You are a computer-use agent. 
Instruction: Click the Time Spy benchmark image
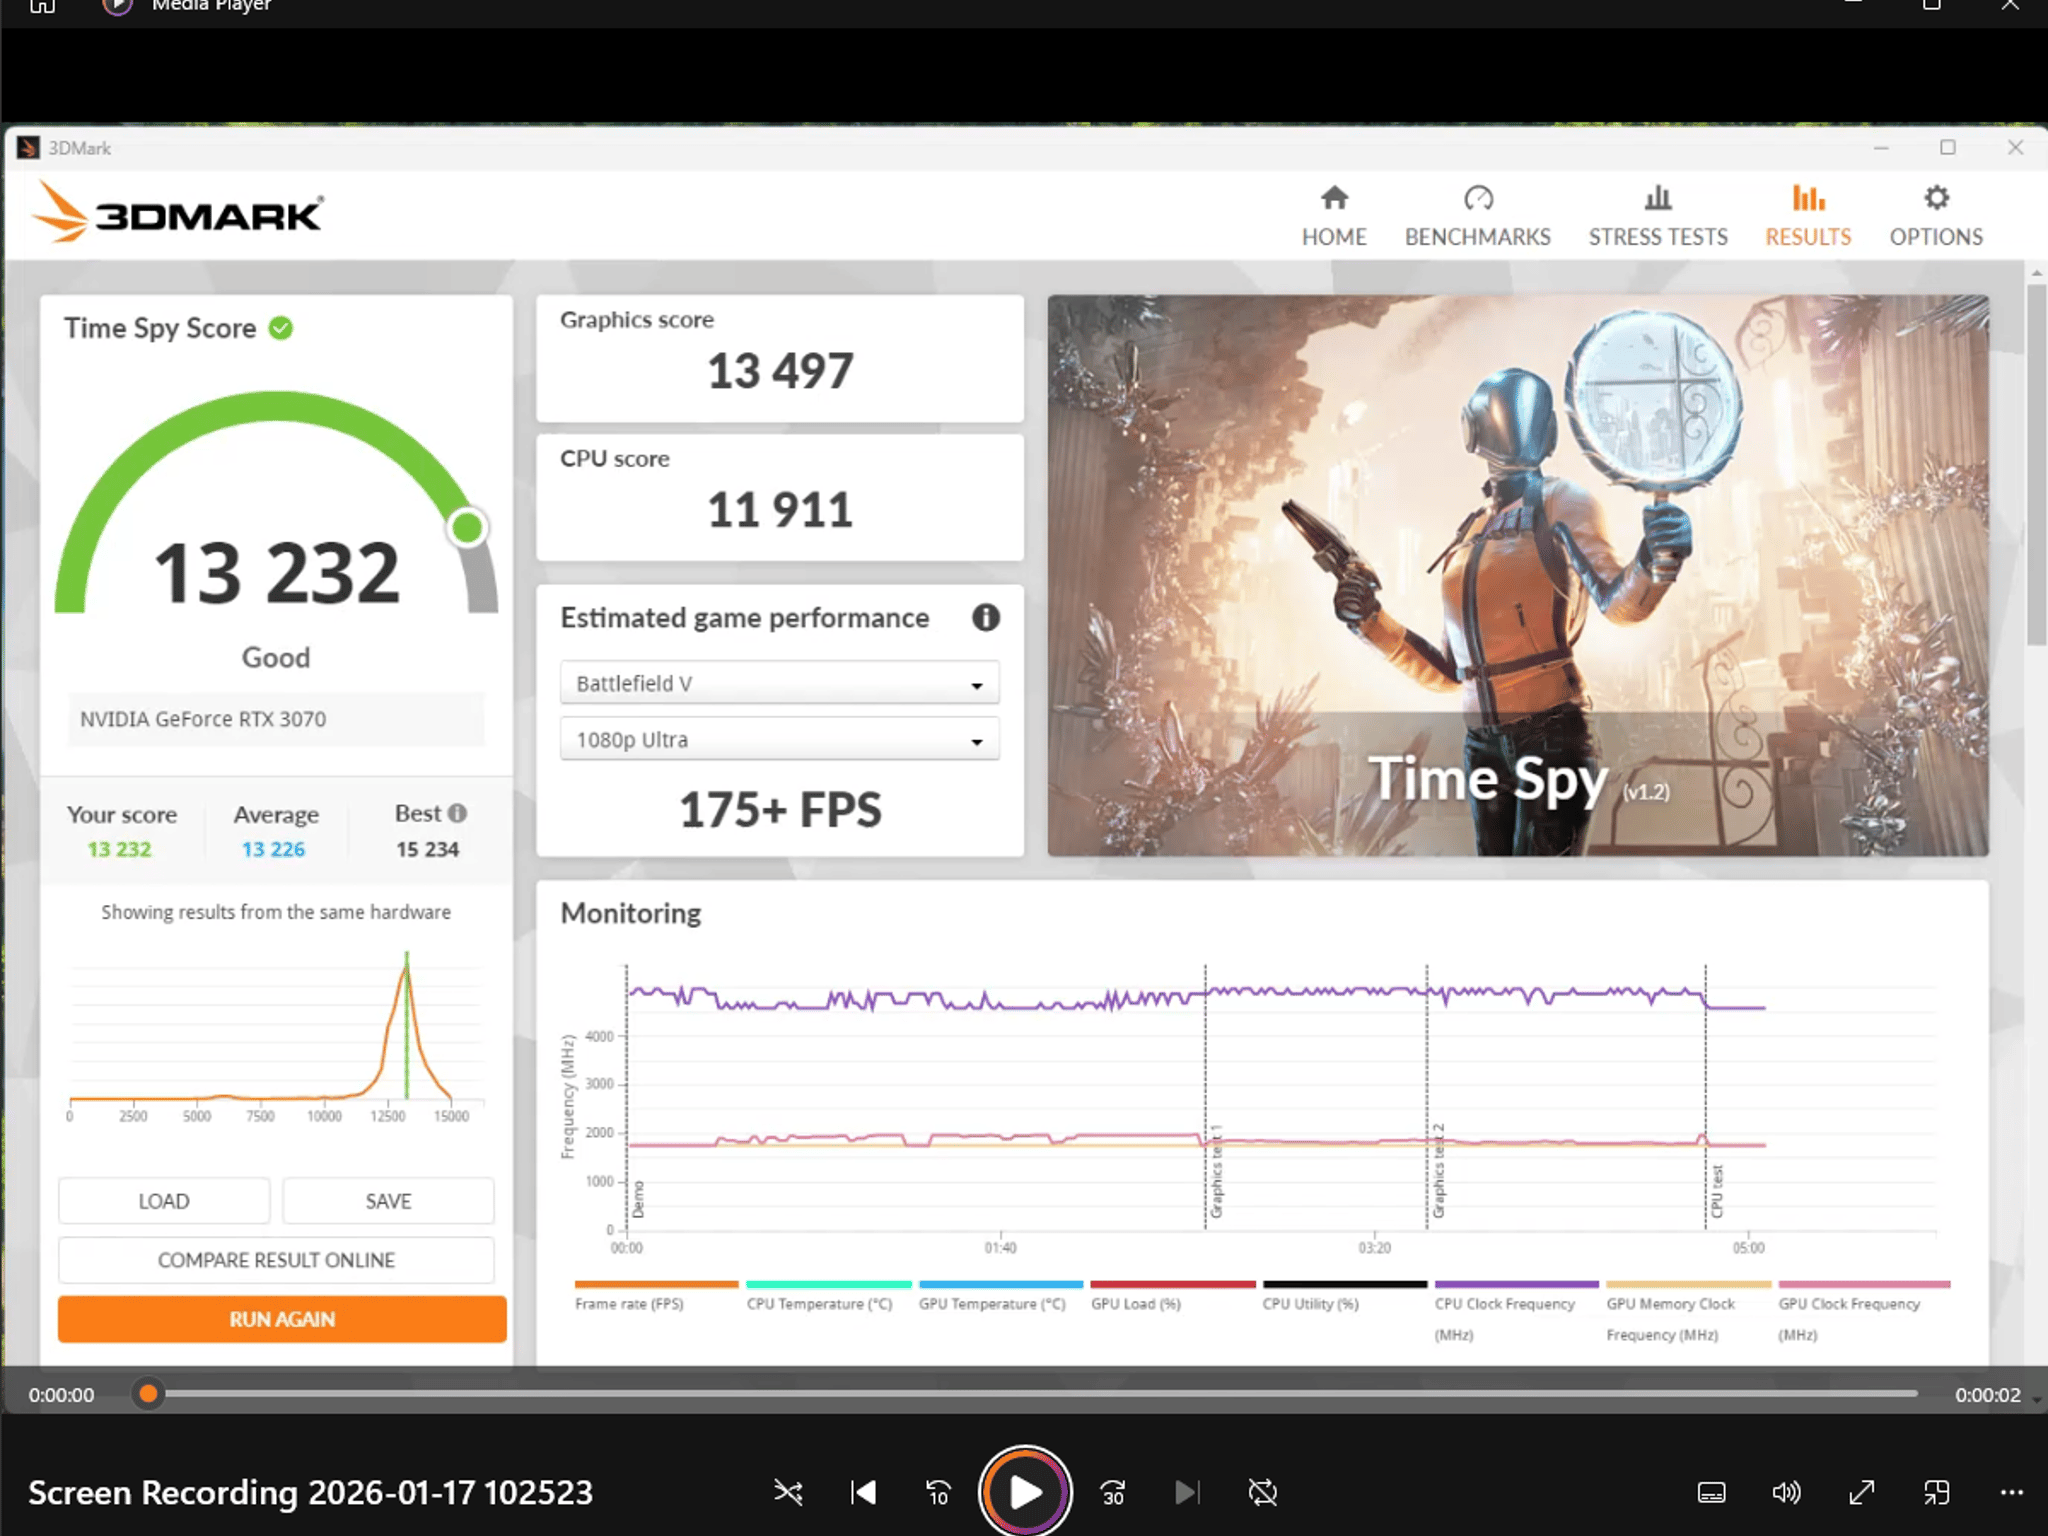[x=1518, y=575]
